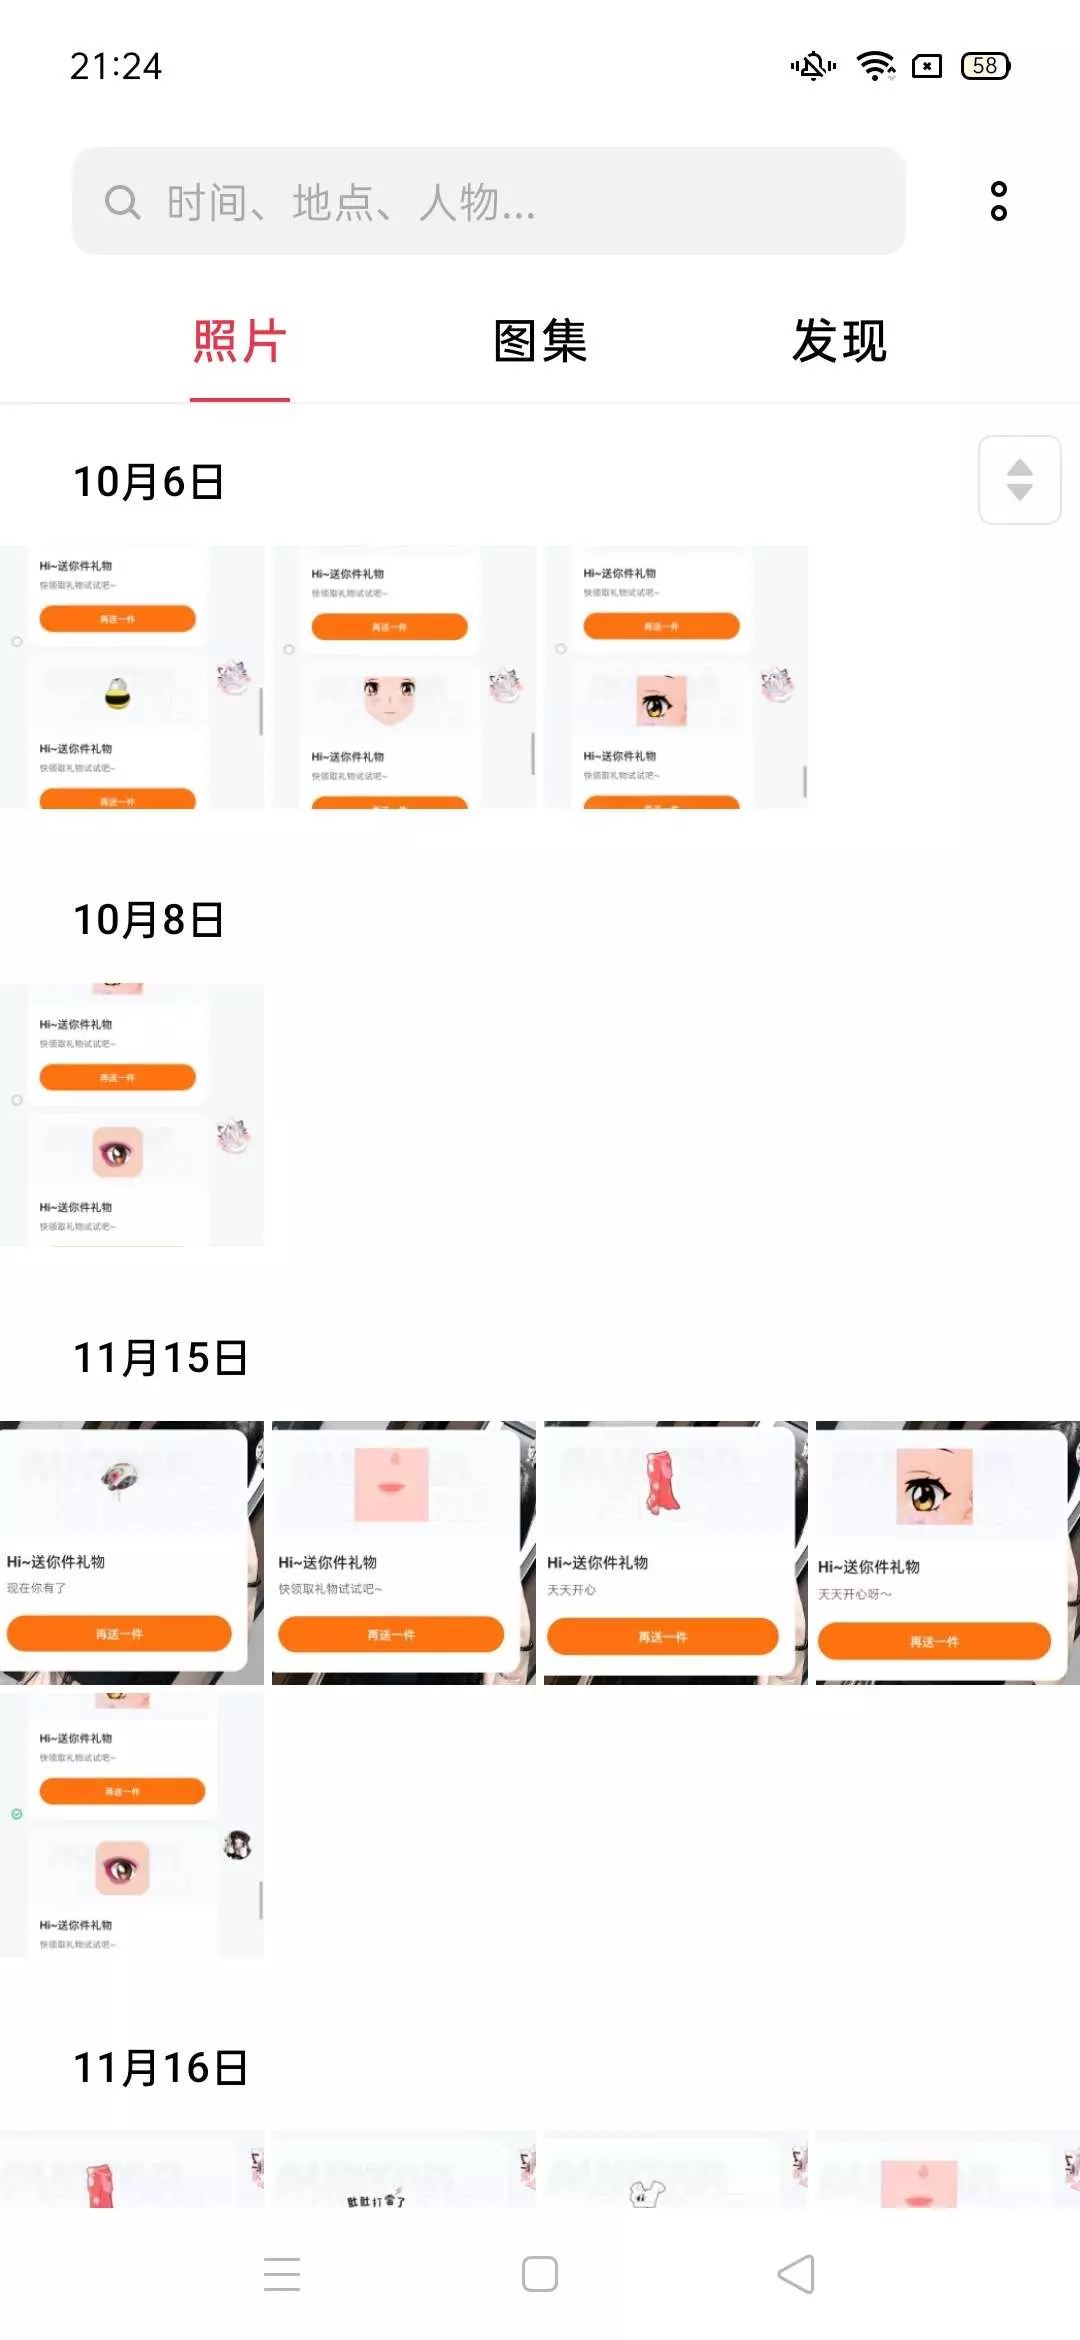Switch to the 发现 tab
The height and width of the screenshot is (2340, 1080).
pos(840,341)
